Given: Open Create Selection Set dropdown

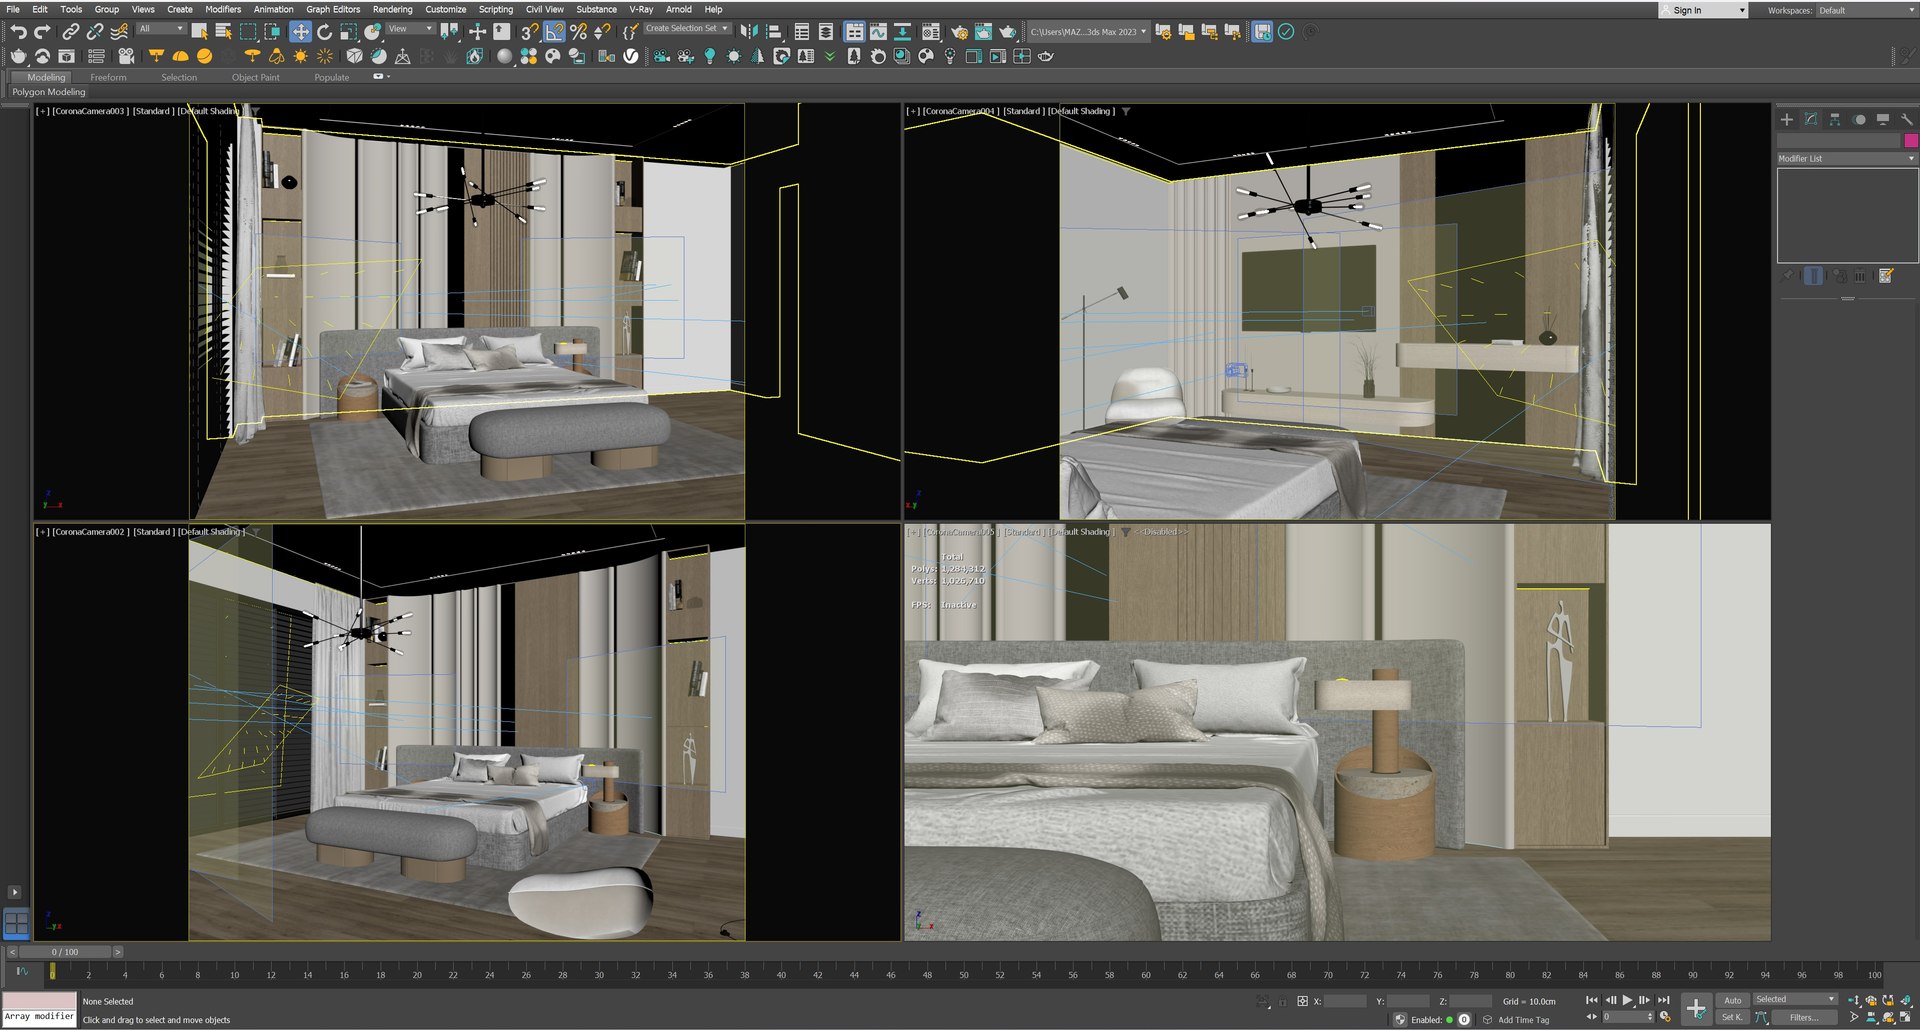Looking at the screenshot, I should click(686, 29).
